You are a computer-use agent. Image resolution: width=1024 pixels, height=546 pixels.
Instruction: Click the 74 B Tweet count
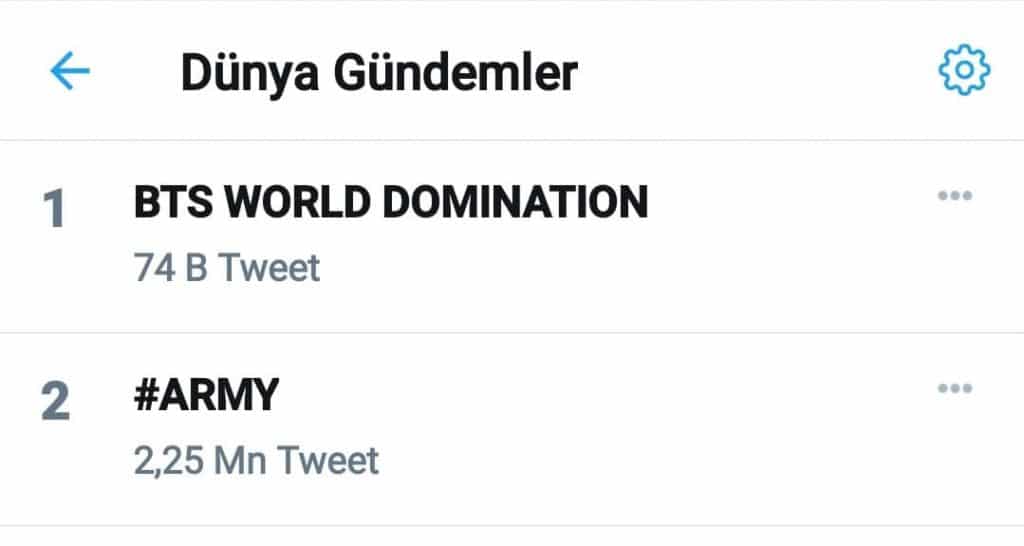(227, 268)
